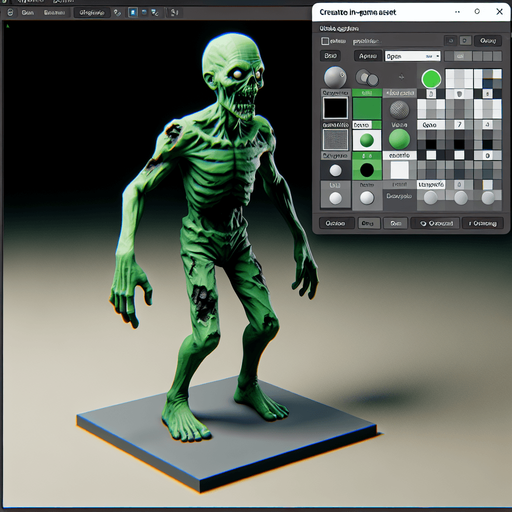Screen dimensions: 512x512
Task: Click the small monitor icon in the toolbar
Action: click(144, 13)
